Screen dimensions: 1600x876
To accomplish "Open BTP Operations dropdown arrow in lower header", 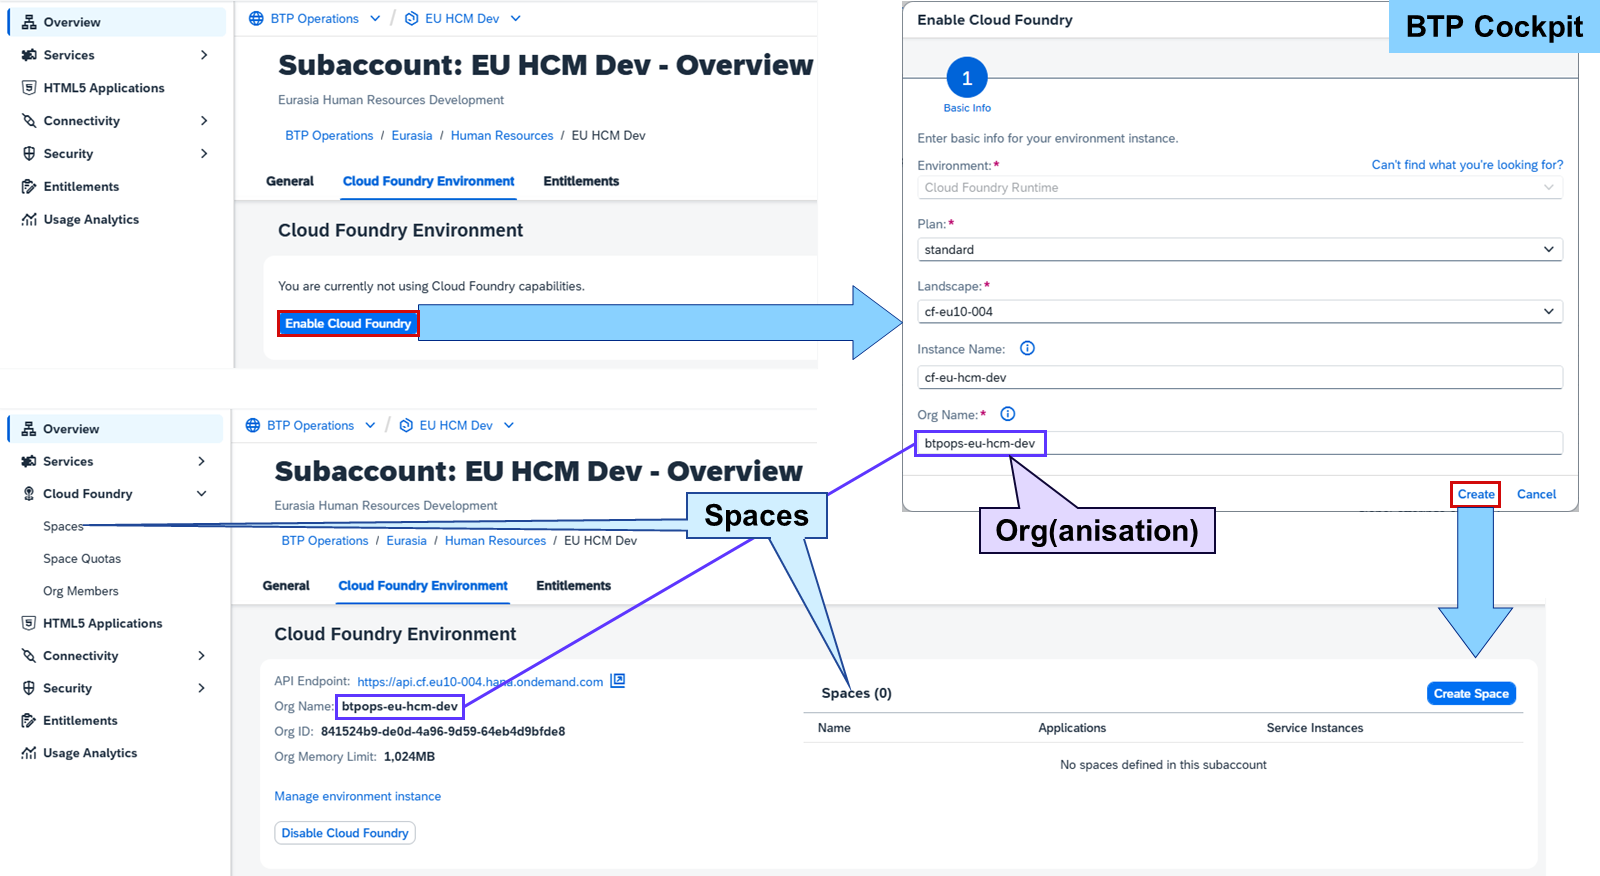I will [x=370, y=425].
